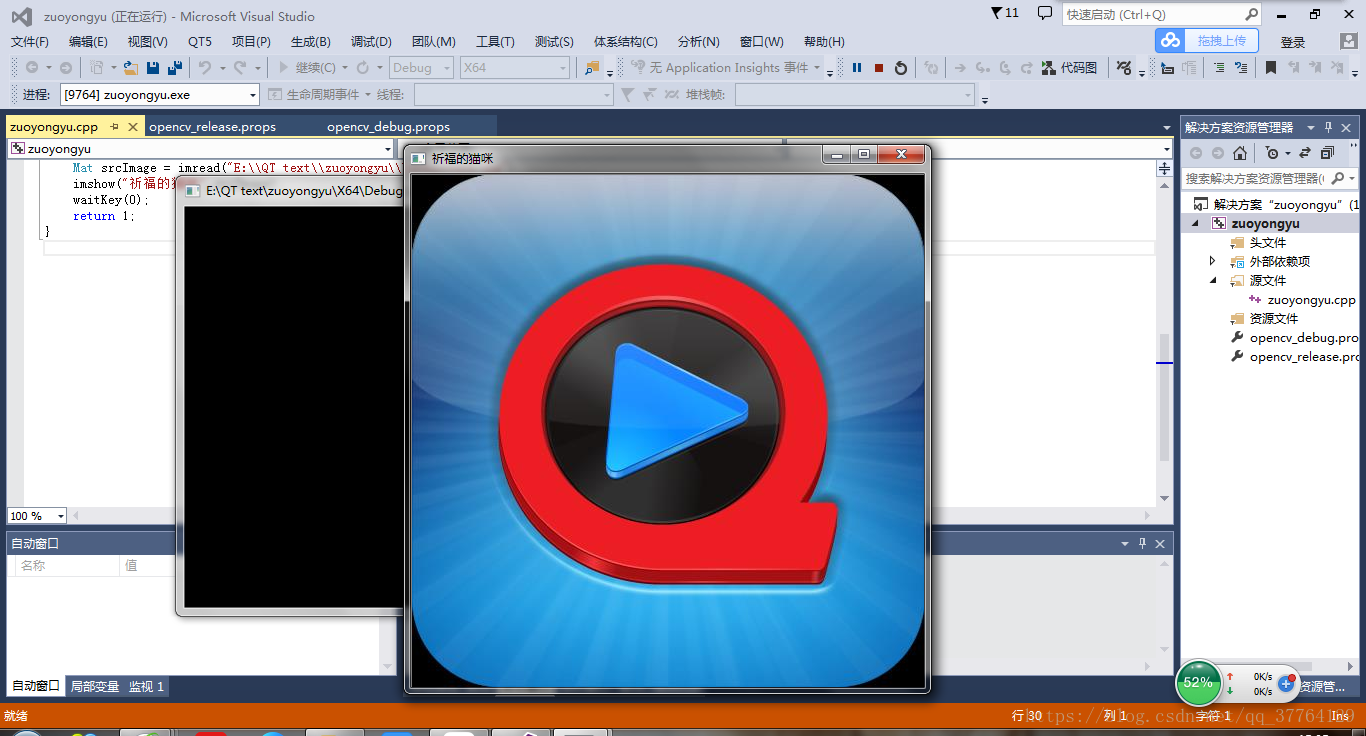The image size is (1366, 736).
Task: Click the 登录 sign-in link
Action: point(1293,42)
